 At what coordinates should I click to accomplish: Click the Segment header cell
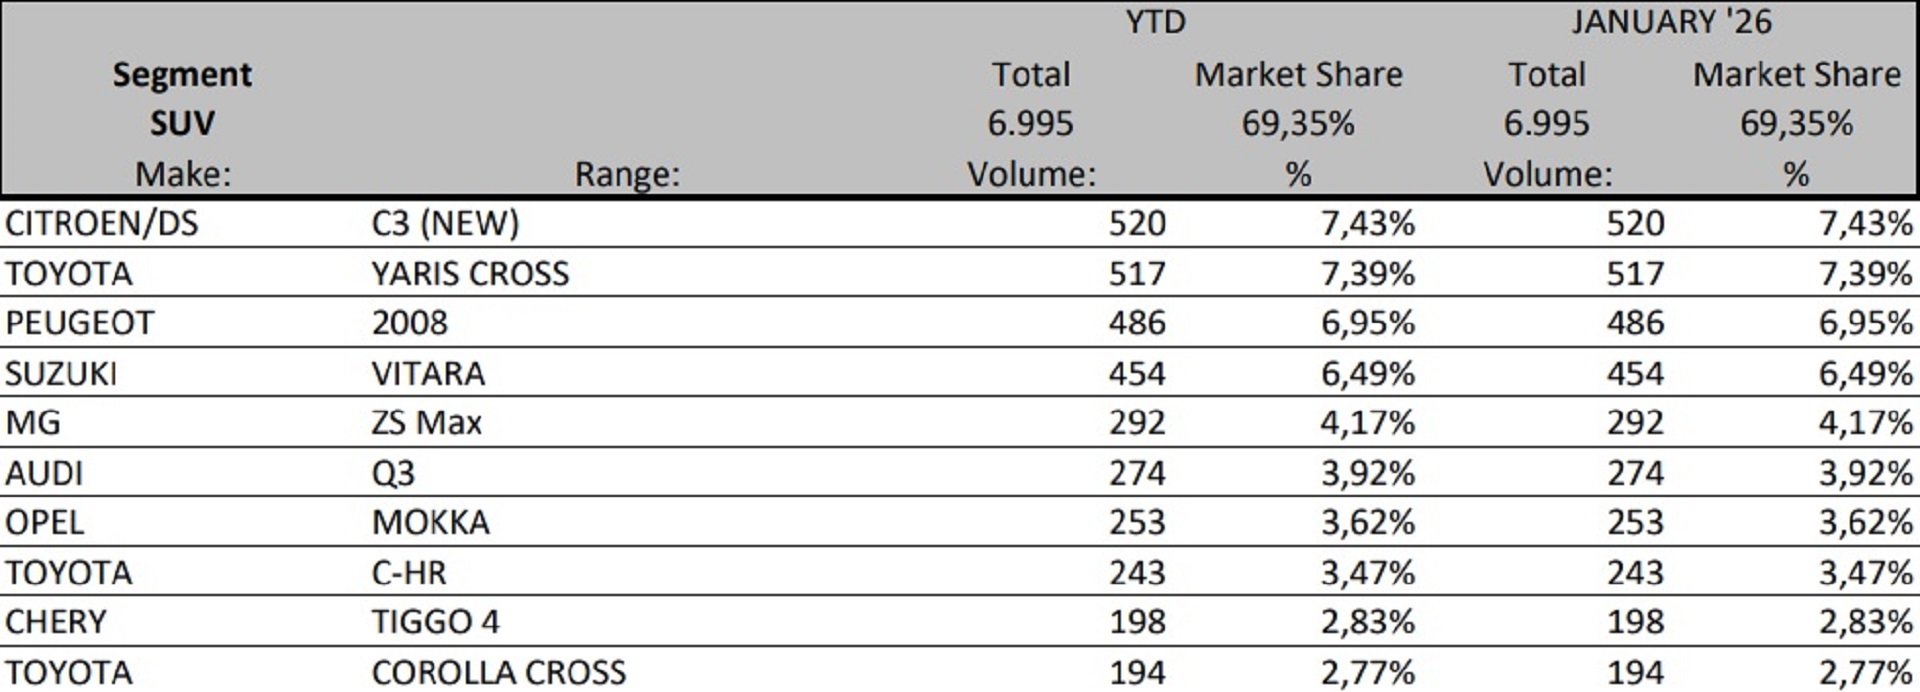pyautogui.click(x=182, y=75)
